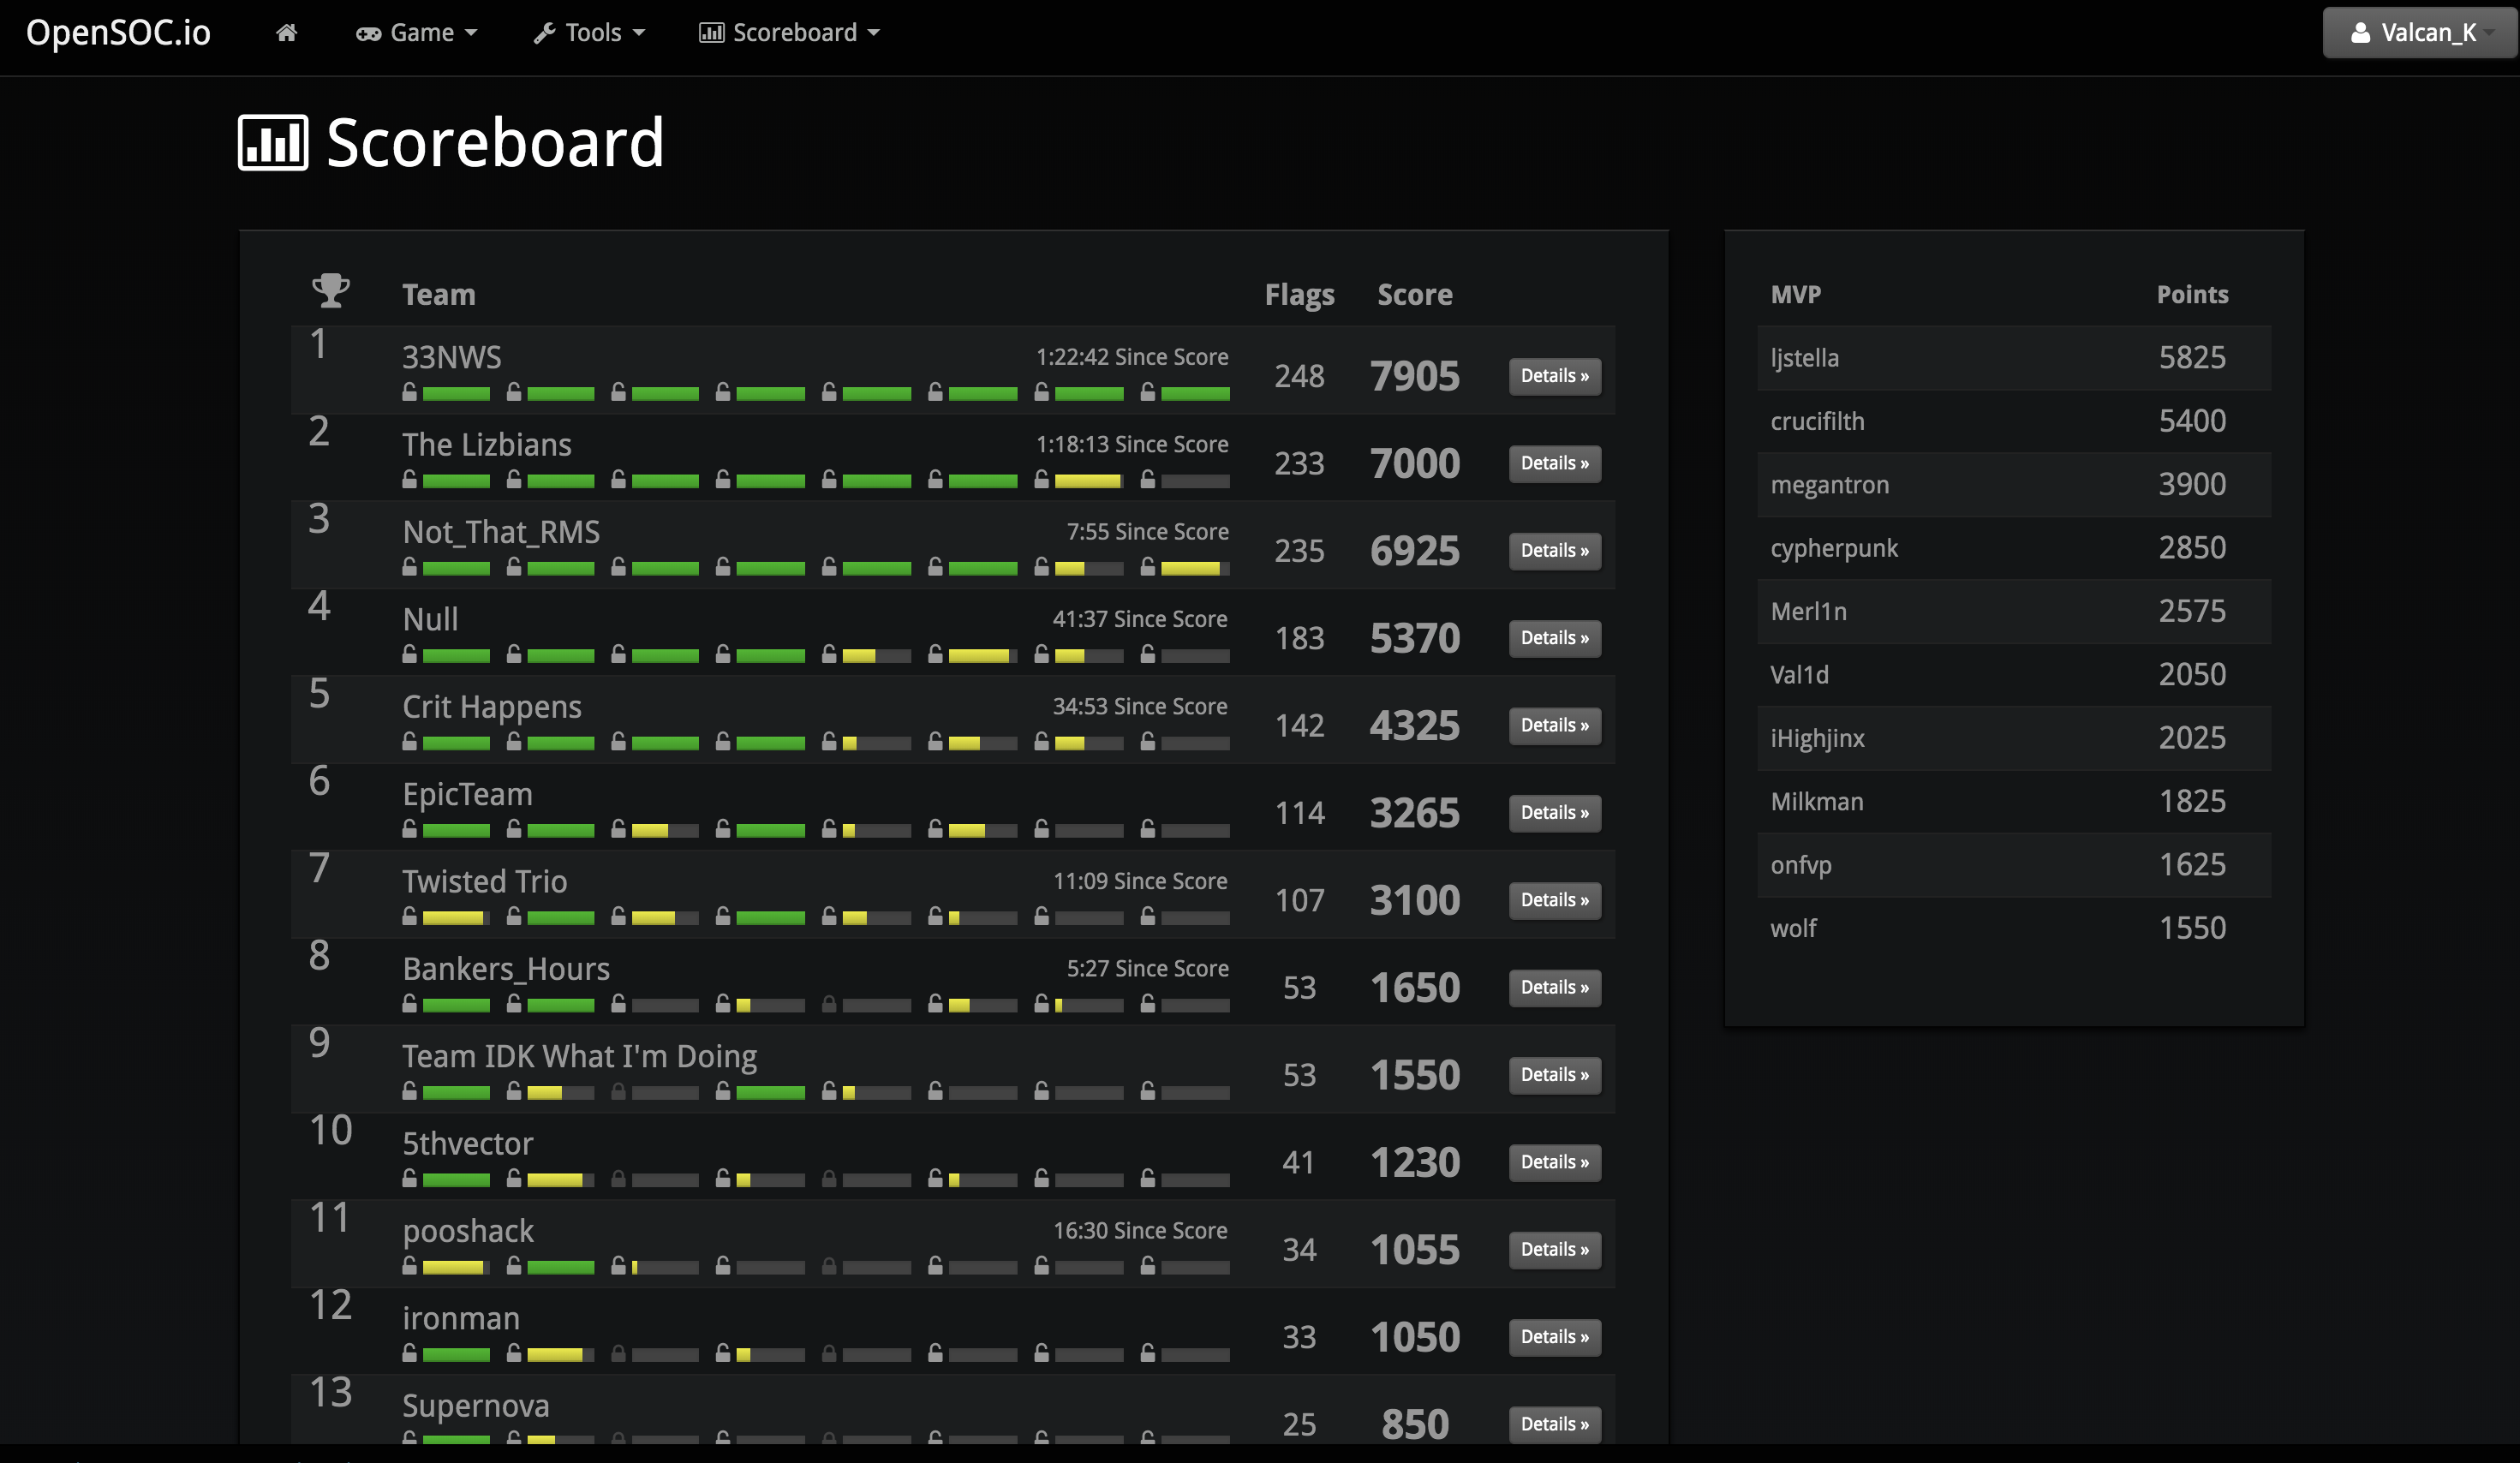Open the Scoreboard dropdown in navbar

(789, 33)
